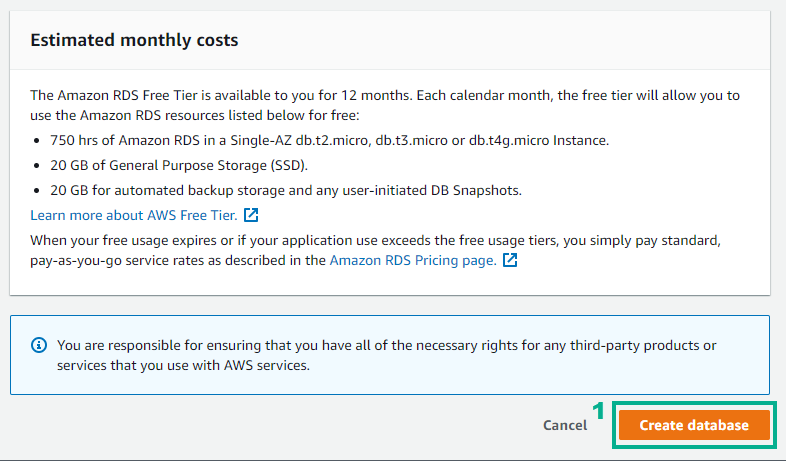Open the Amazon RDS Pricing page link
This screenshot has height=461, width=786.
tap(413, 260)
